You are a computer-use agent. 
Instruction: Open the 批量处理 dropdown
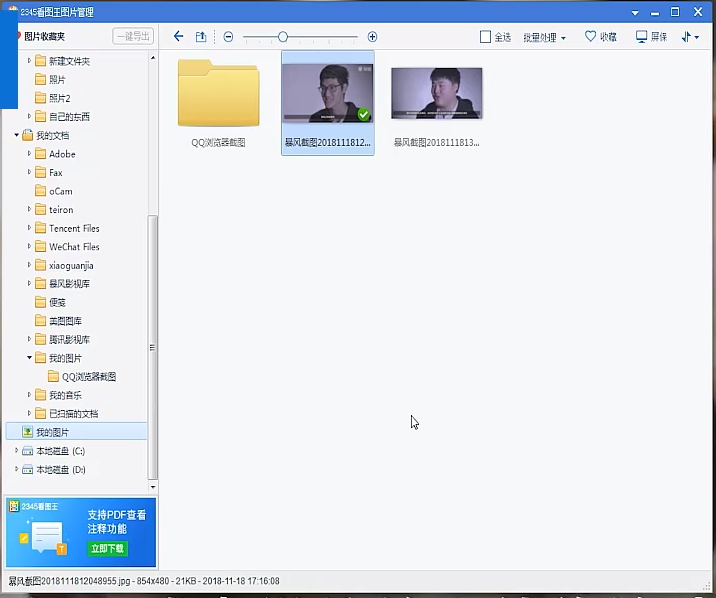544,37
